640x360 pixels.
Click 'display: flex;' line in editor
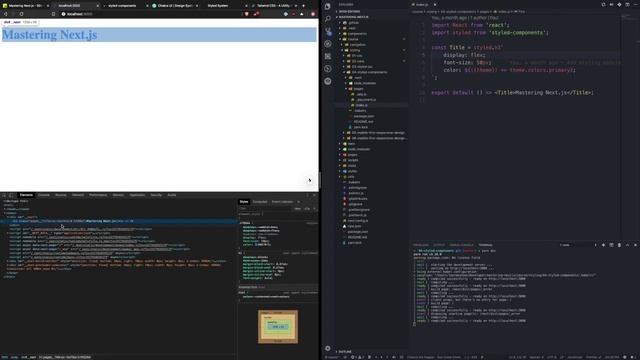(464, 55)
